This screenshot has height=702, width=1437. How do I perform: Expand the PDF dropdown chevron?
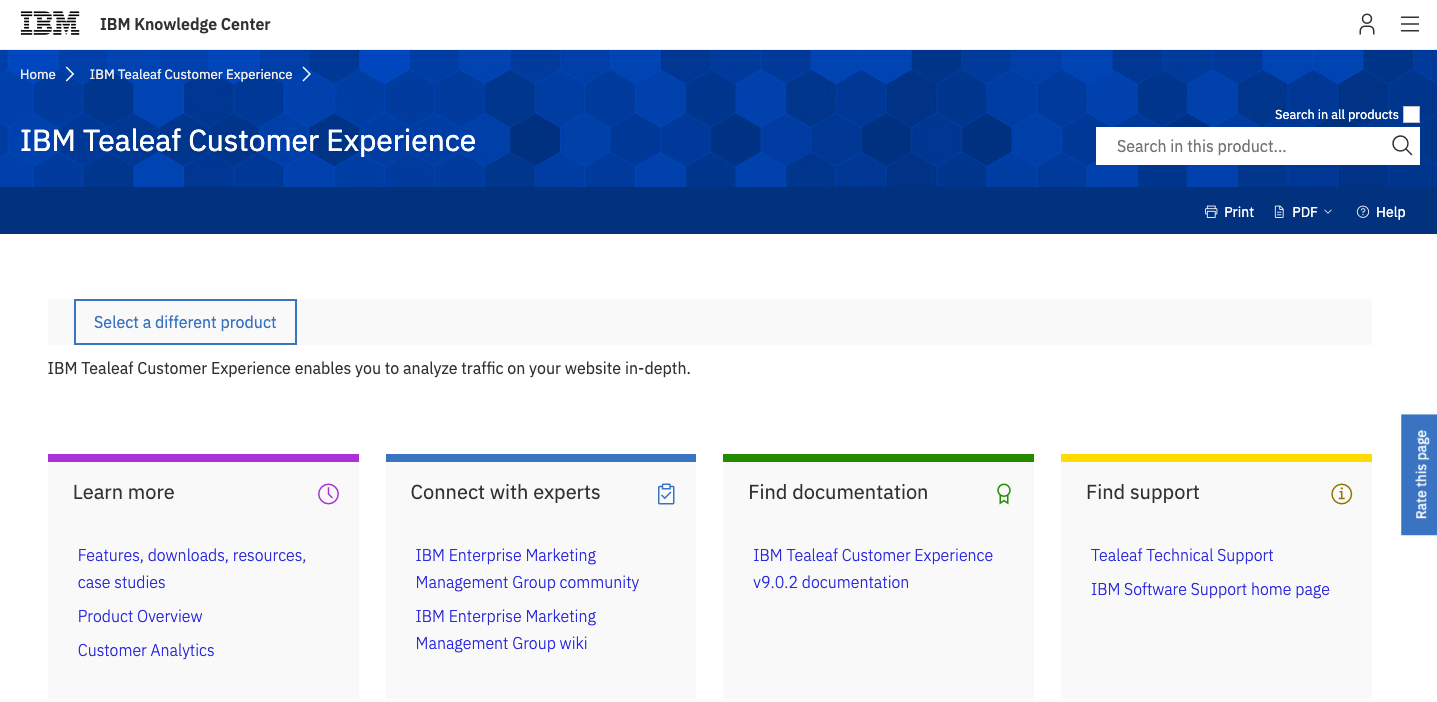pos(1328,212)
